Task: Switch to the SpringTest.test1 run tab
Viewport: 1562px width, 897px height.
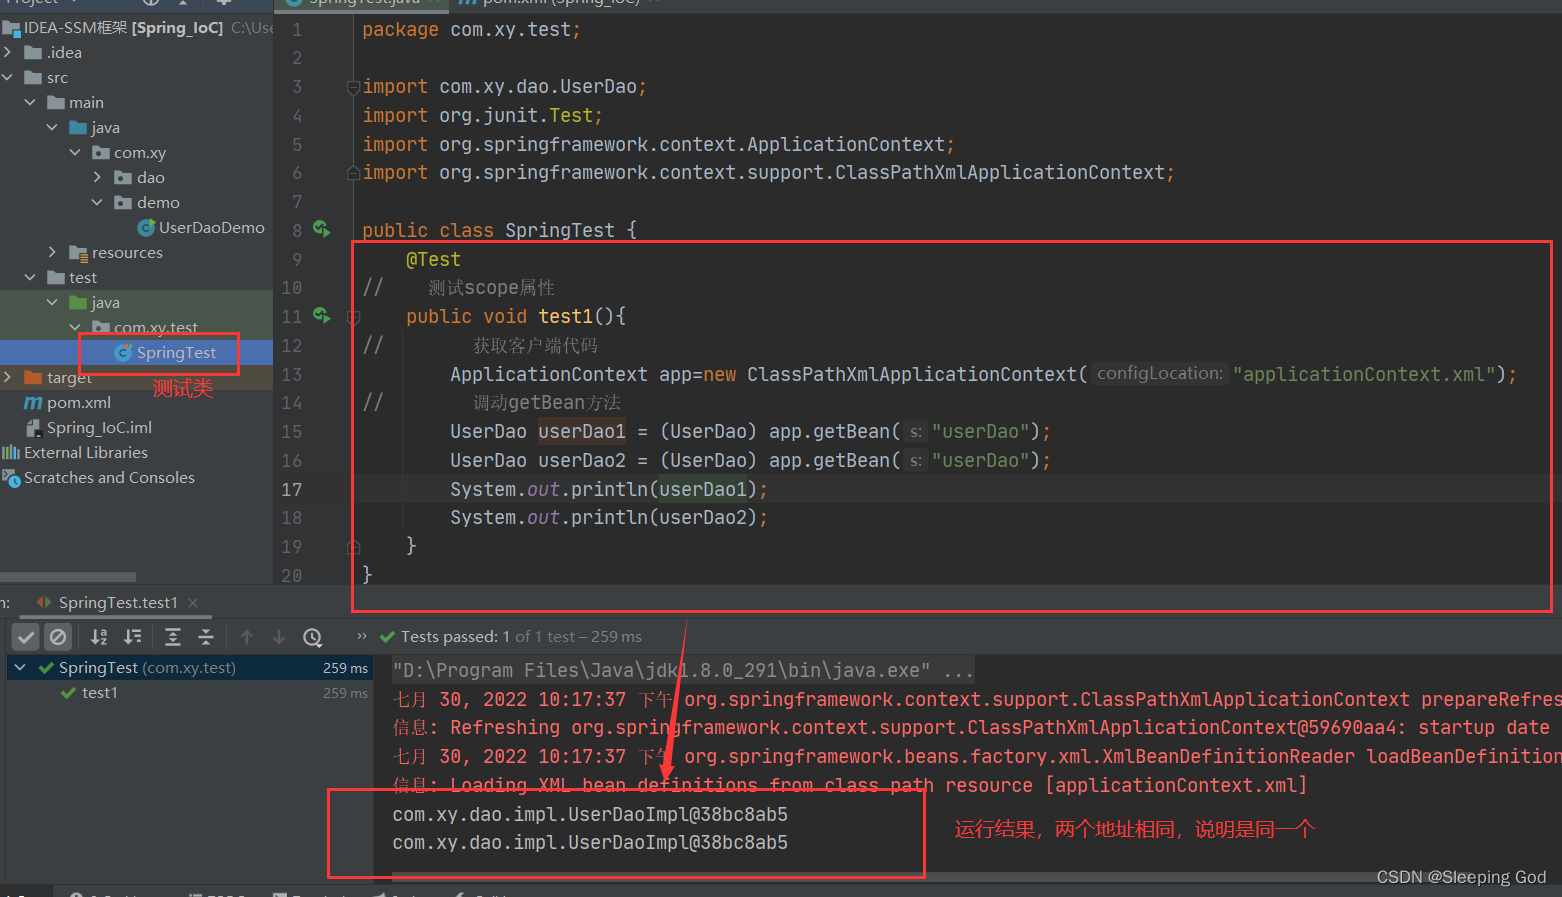Action: pyautogui.click(x=117, y=602)
